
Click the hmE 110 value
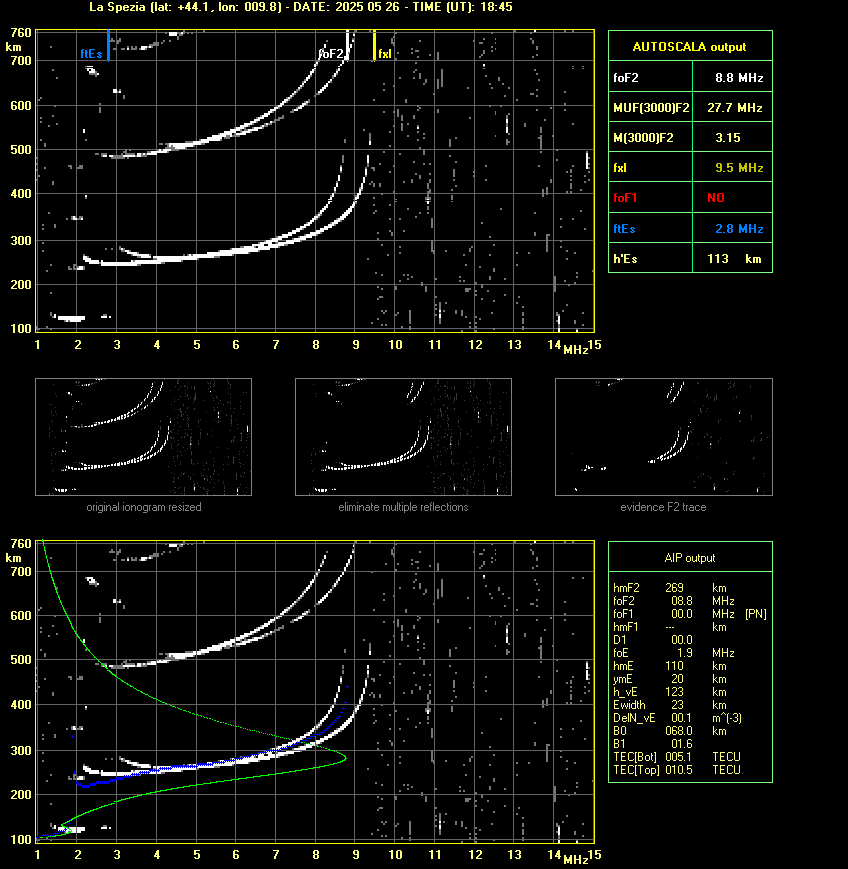675,666
